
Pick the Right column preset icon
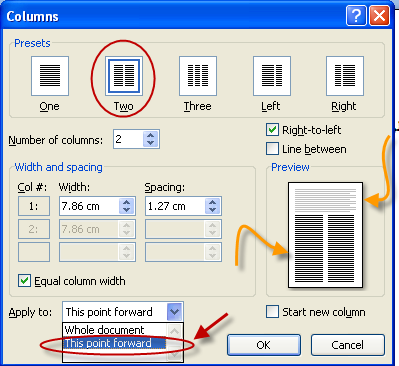tap(345, 76)
